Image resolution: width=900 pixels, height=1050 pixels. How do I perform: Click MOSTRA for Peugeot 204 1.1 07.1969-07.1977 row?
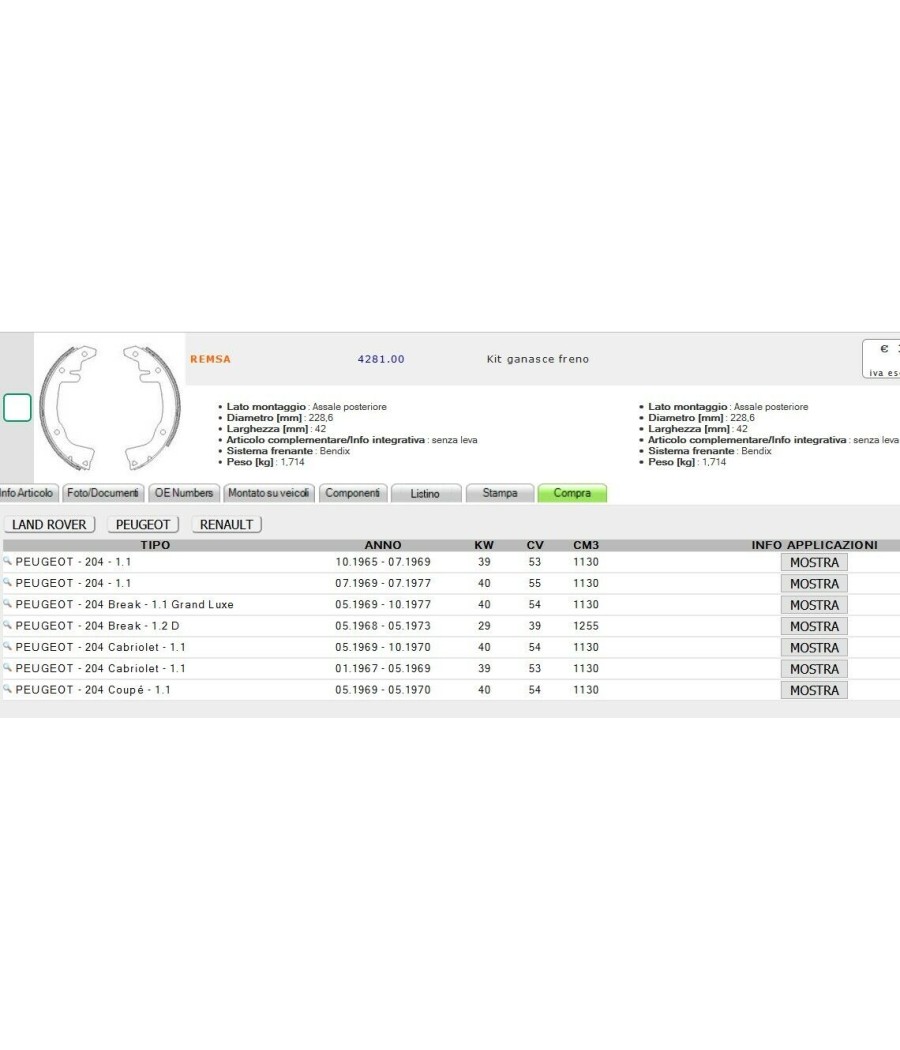click(x=814, y=584)
